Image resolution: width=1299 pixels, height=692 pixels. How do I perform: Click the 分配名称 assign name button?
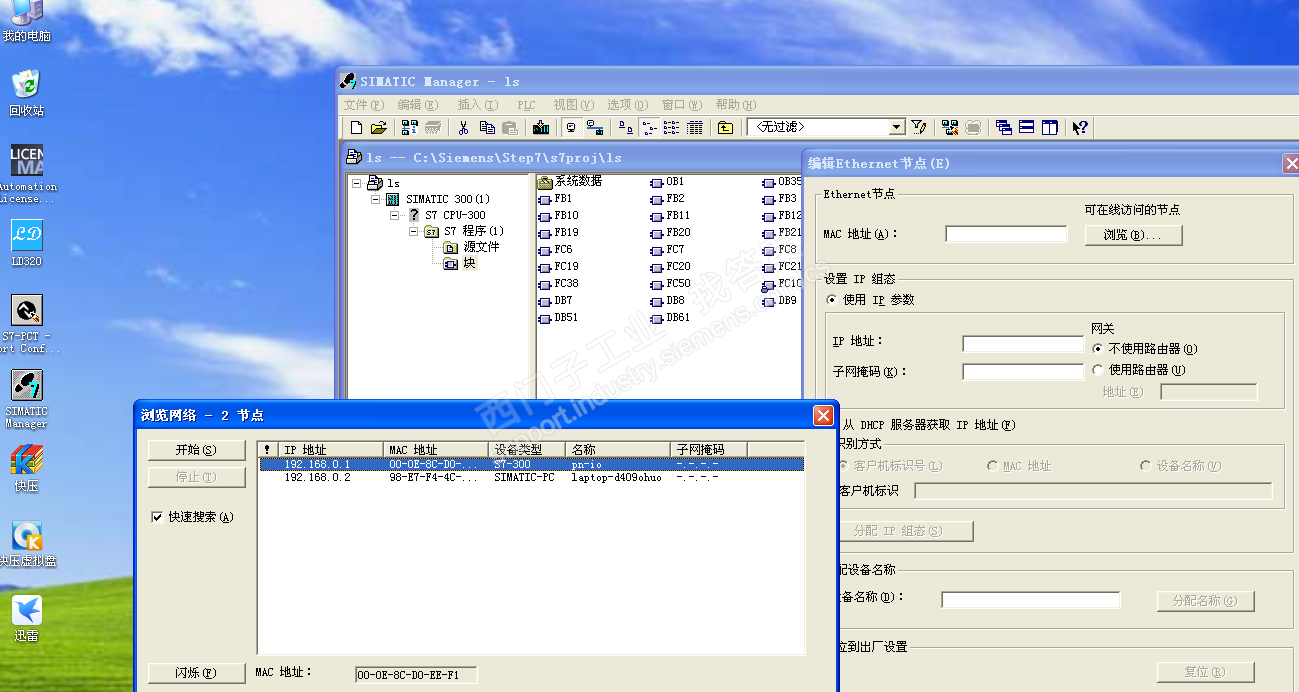pyautogui.click(x=1205, y=601)
